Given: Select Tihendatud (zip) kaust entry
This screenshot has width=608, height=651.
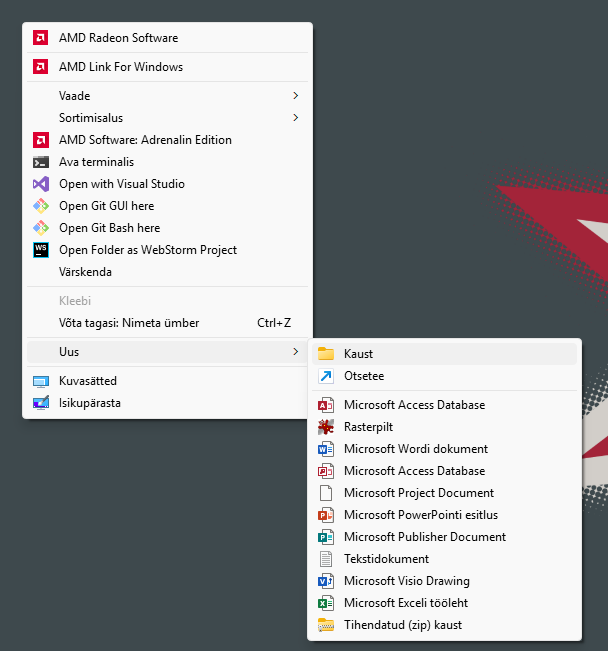Looking at the screenshot, I should pos(402,625).
